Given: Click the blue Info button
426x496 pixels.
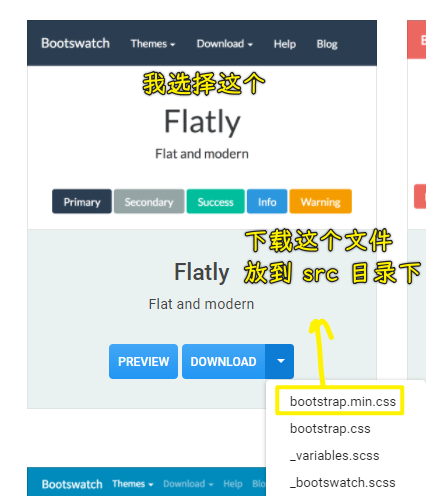Looking at the screenshot, I should (267, 201).
